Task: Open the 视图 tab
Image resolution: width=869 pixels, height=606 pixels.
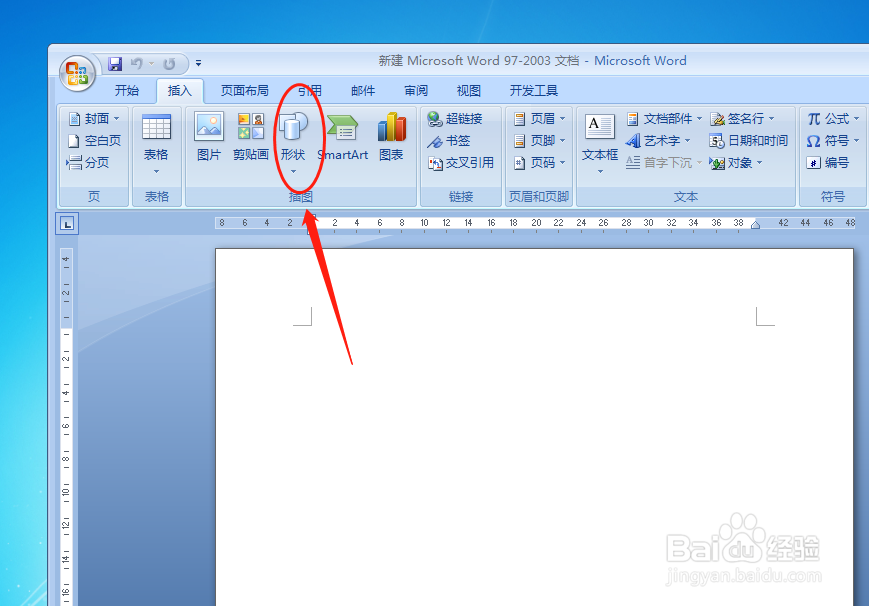Action: coord(468,90)
